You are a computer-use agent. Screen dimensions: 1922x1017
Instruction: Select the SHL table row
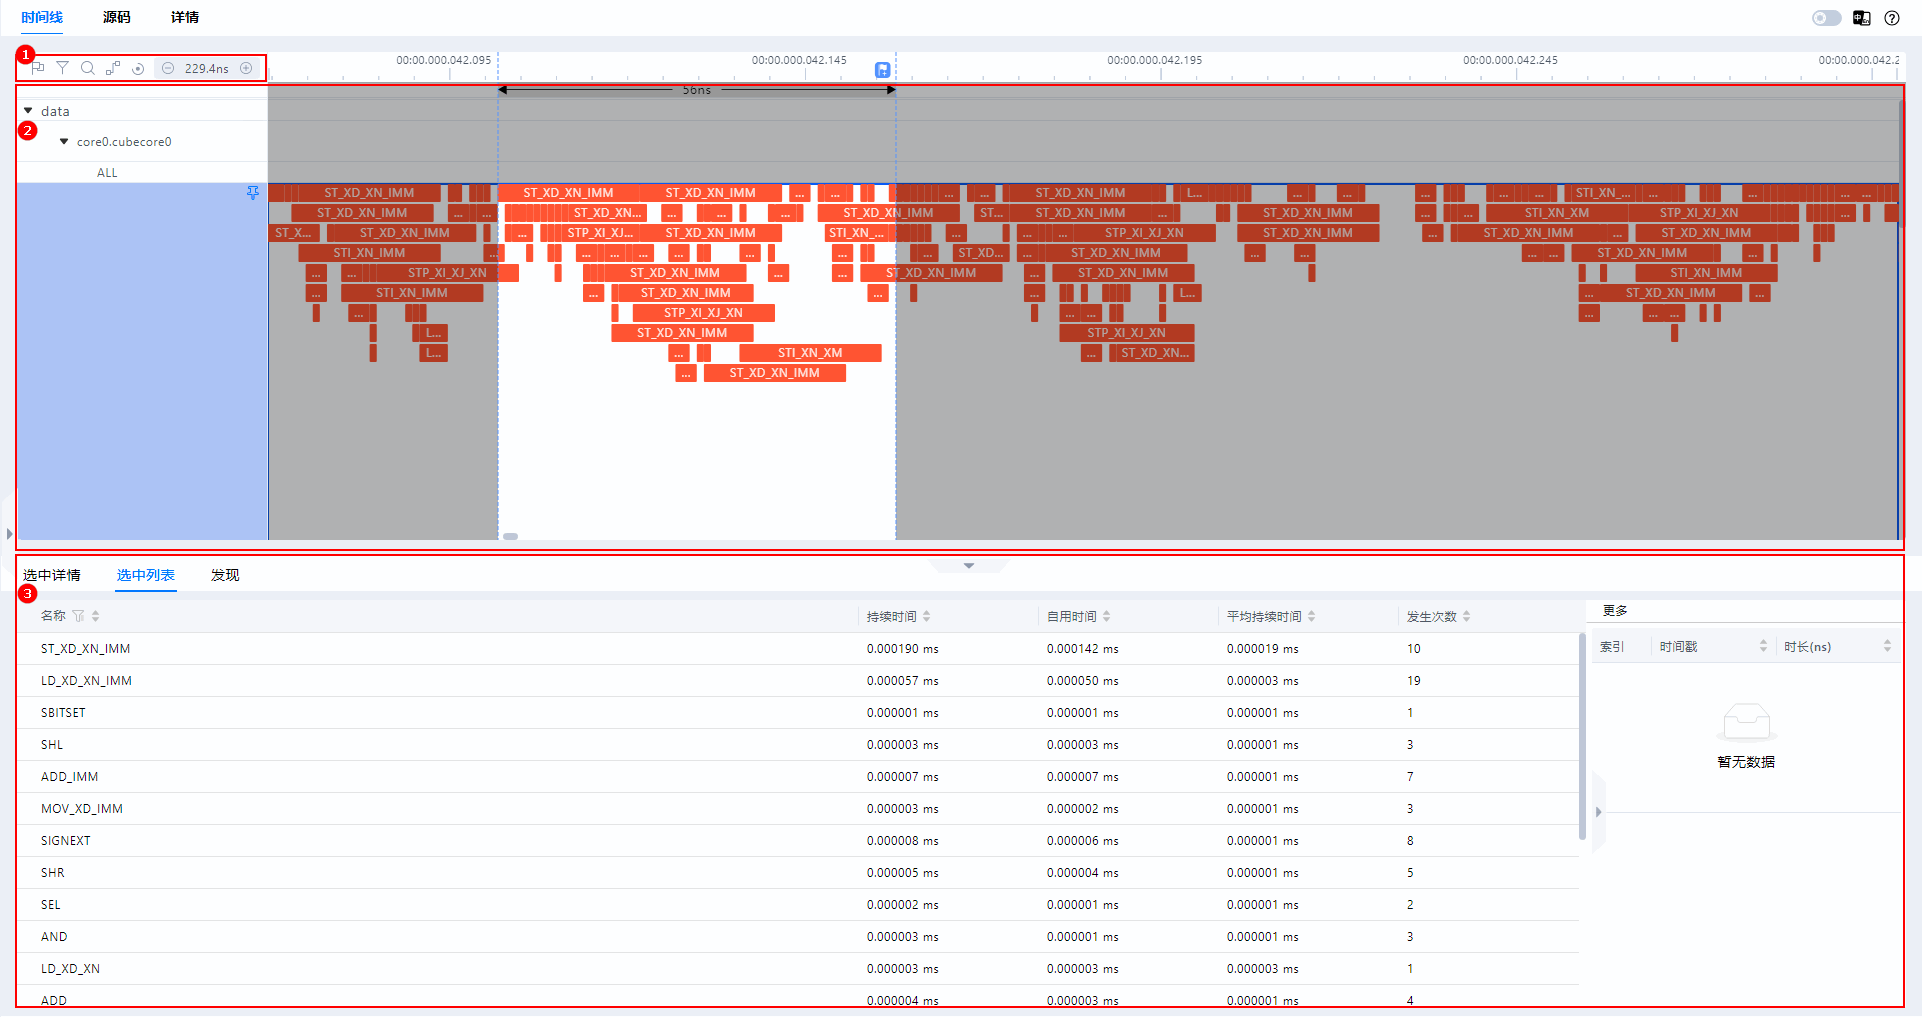(x=798, y=745)
